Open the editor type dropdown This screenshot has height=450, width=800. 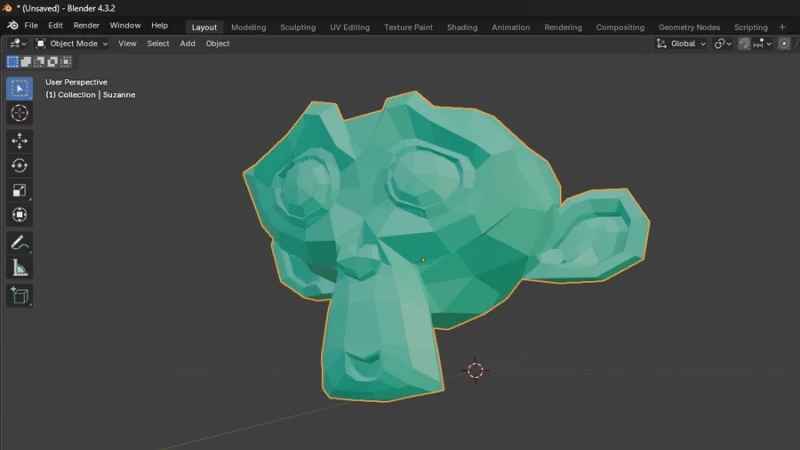click(x=17, y=43)
